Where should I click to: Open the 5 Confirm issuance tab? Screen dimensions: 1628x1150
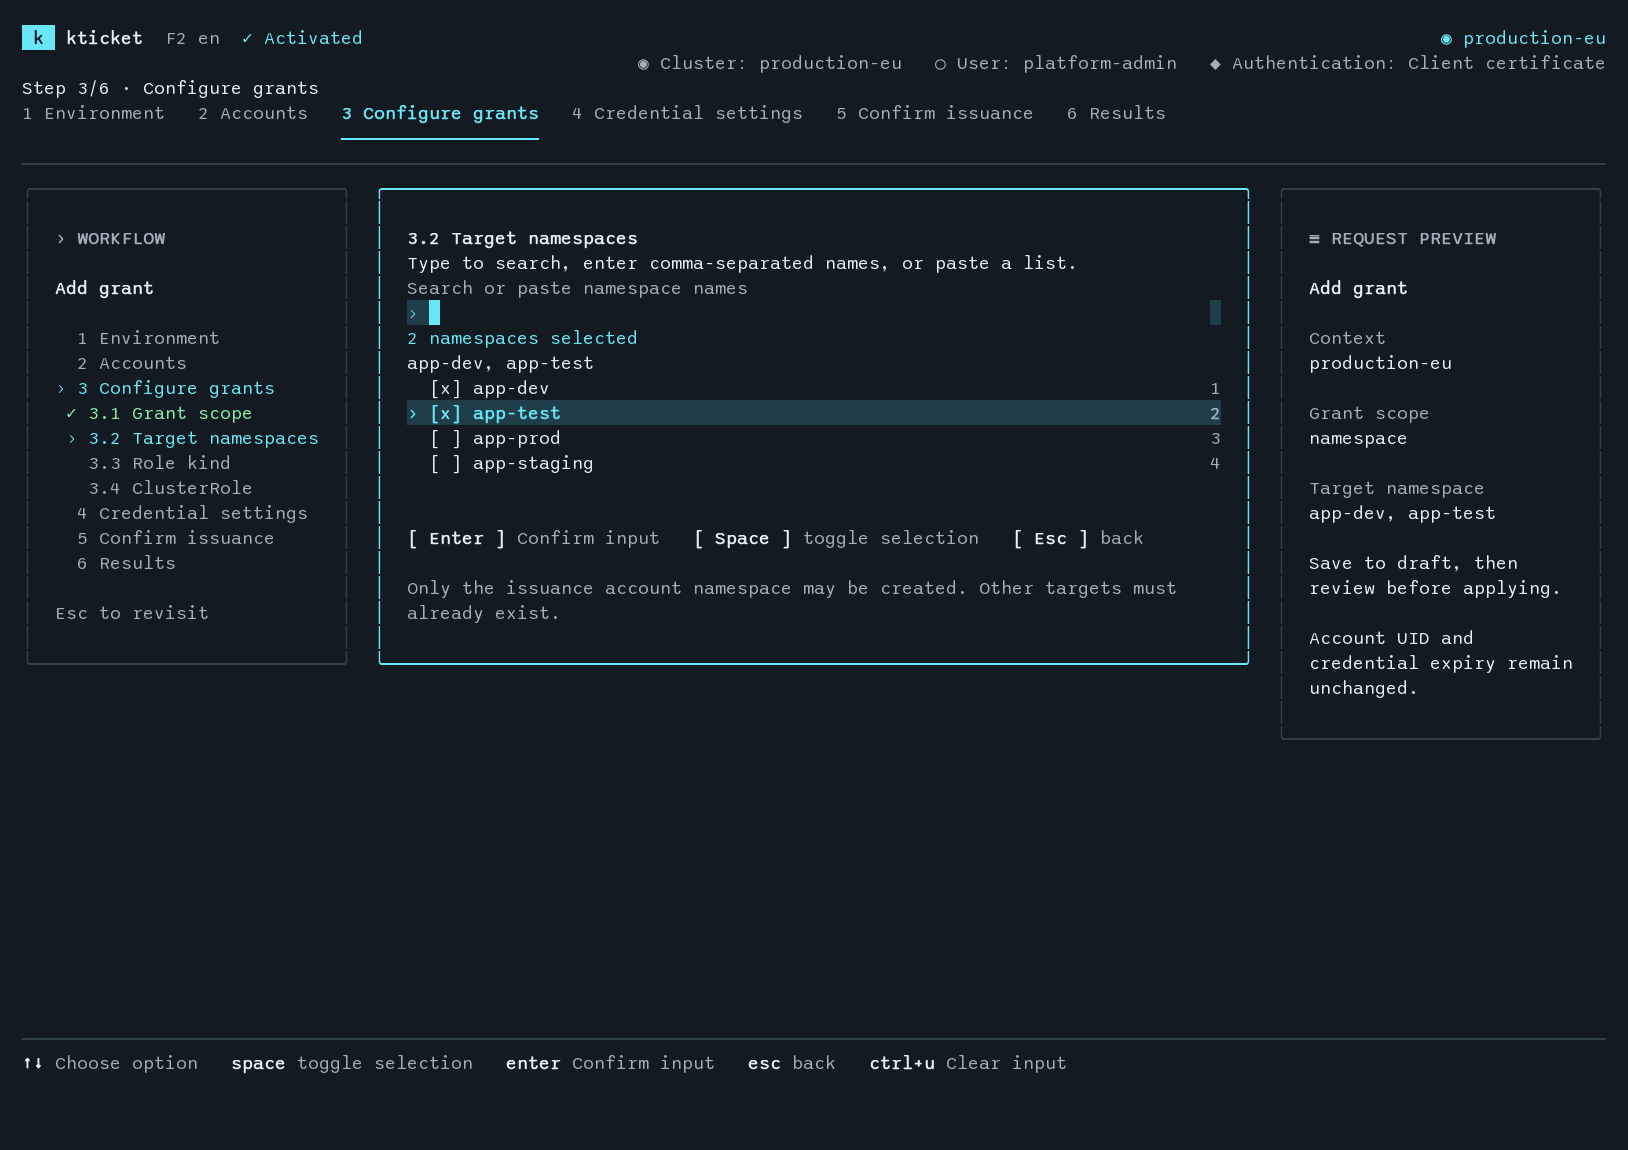coord(935,113)
